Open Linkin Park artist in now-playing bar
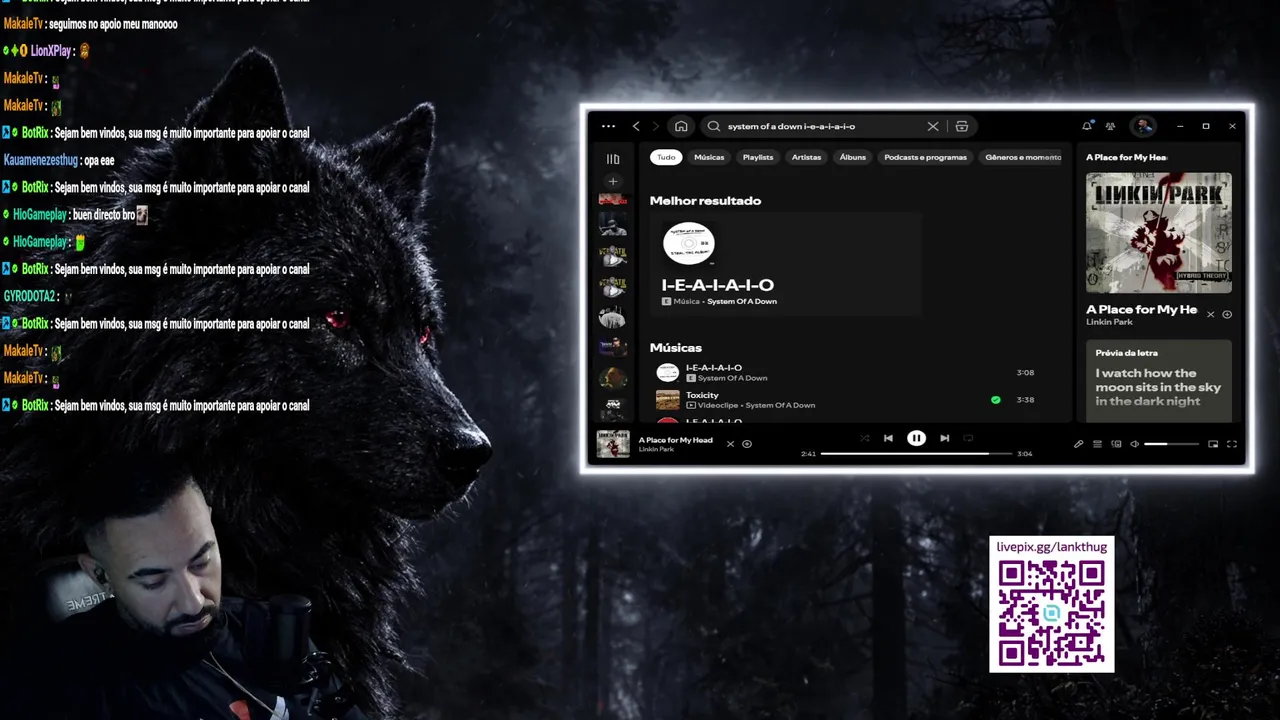The height and width of the screenshot is (720, 1280). [x=656, y=450]
